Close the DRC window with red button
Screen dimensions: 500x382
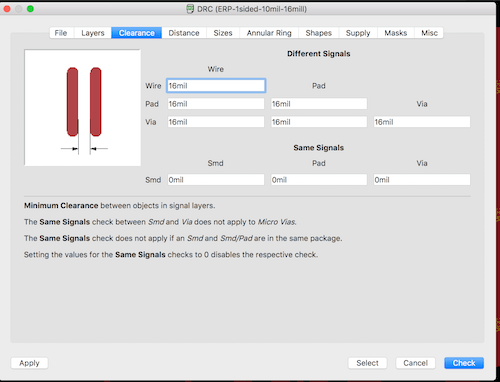pyautogui.click(x=7, y=9)
